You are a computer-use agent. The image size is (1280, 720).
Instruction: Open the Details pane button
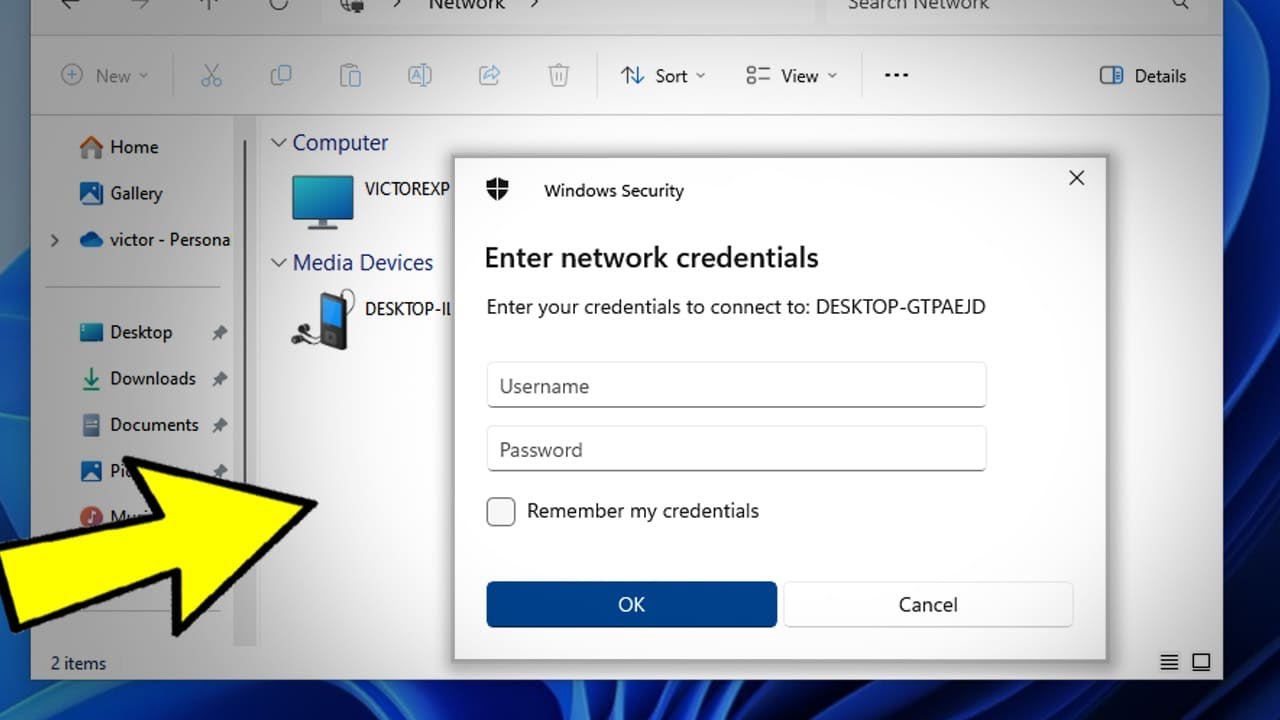click(x=1142, y=76)
